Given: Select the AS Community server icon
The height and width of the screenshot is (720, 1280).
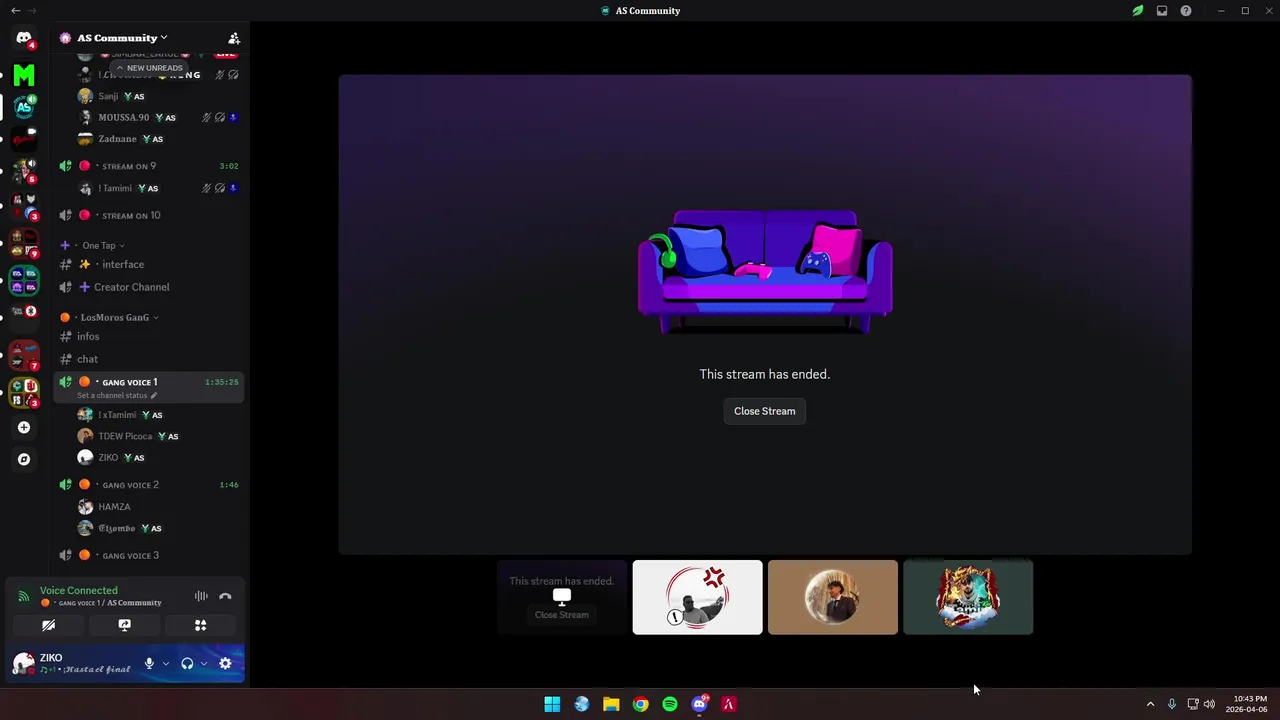Looking at the screenshot, I should point(24,106).
